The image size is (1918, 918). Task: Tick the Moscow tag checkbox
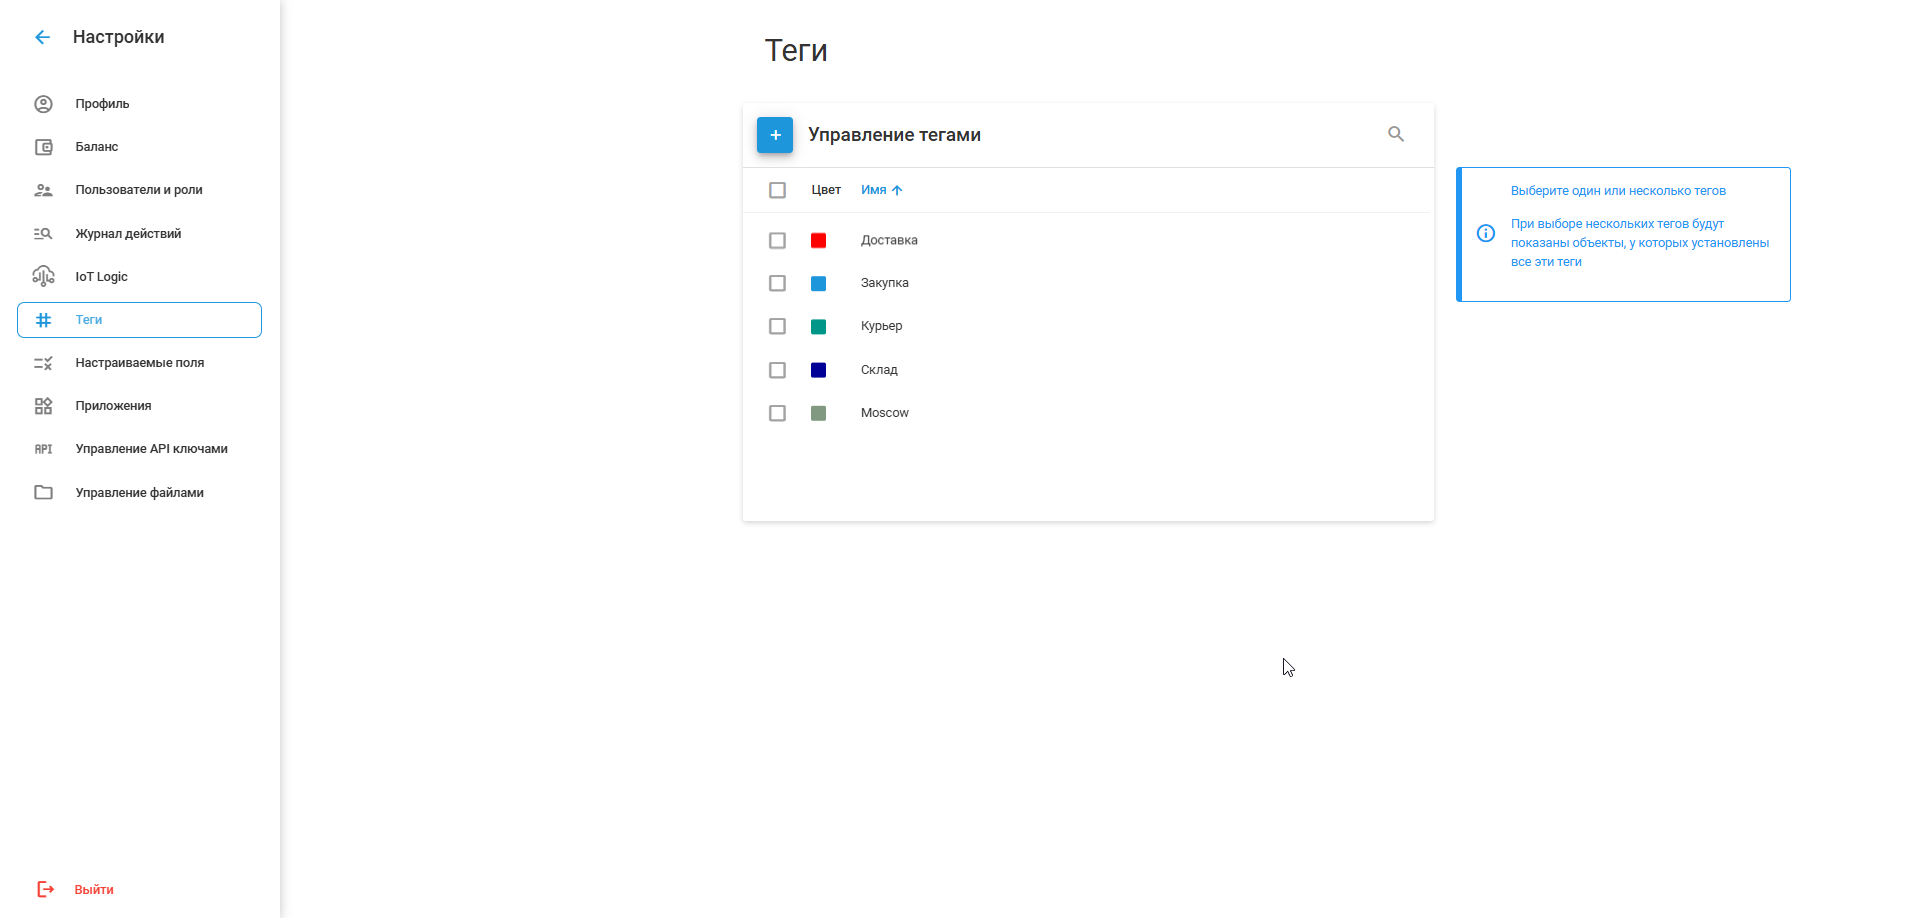pyautogui.click(x=777, y=413)
